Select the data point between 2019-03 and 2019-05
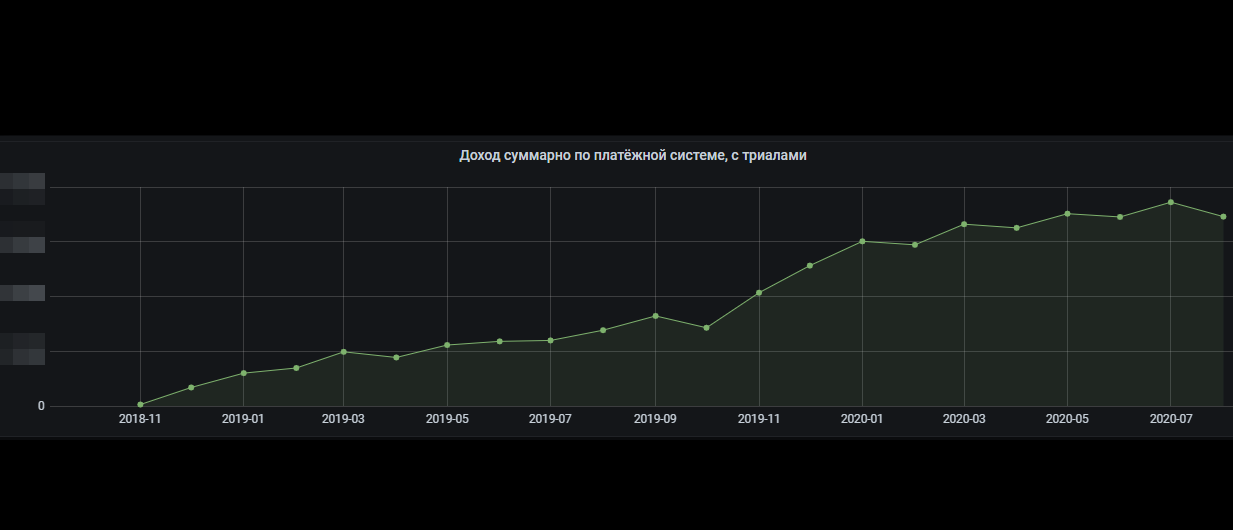Image resolution: width=1233 pixels, height=530 pixels. pyautogui.click(x=396, y=357)
